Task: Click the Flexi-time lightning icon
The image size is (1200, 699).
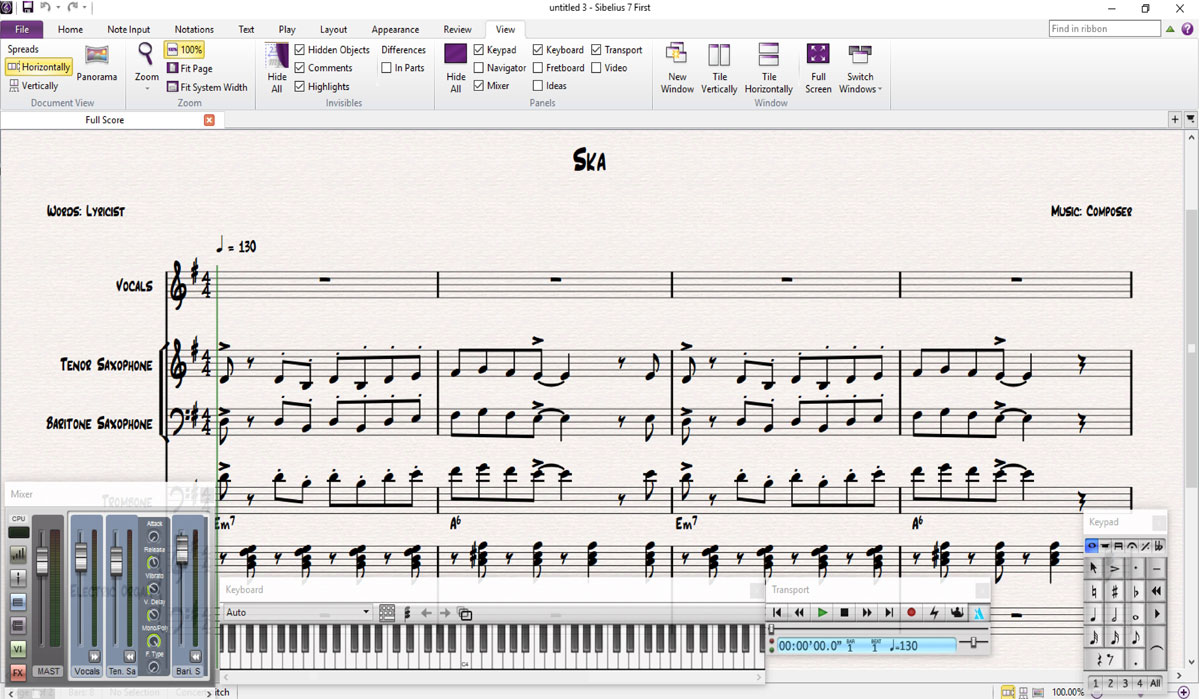Action: pos(934,612)
